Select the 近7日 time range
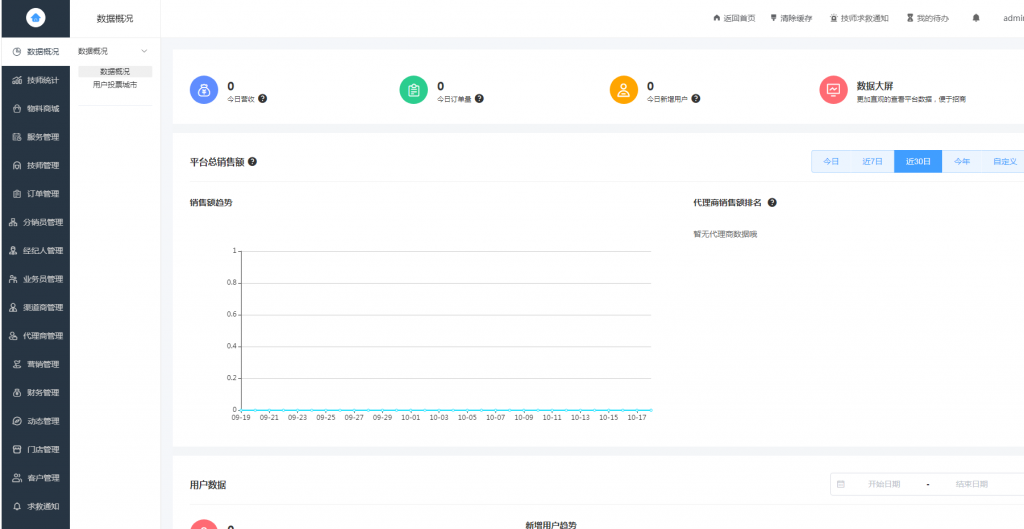This screenshot has width=1024, height=529. click(872, 161)
